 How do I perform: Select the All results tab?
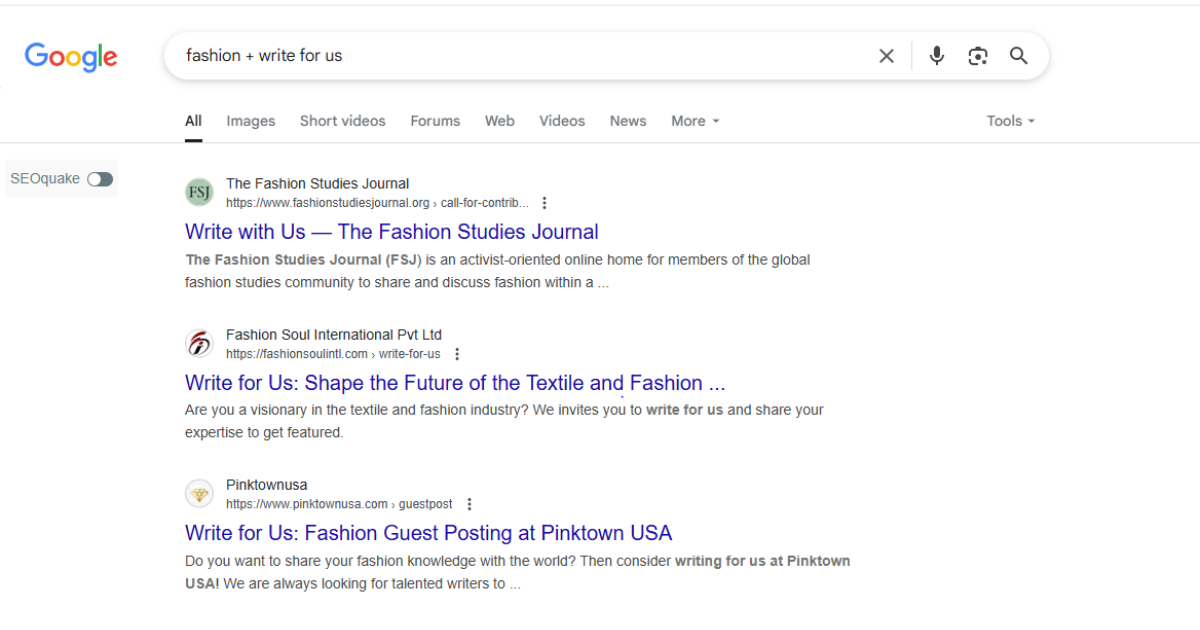(x=193, y=121)
